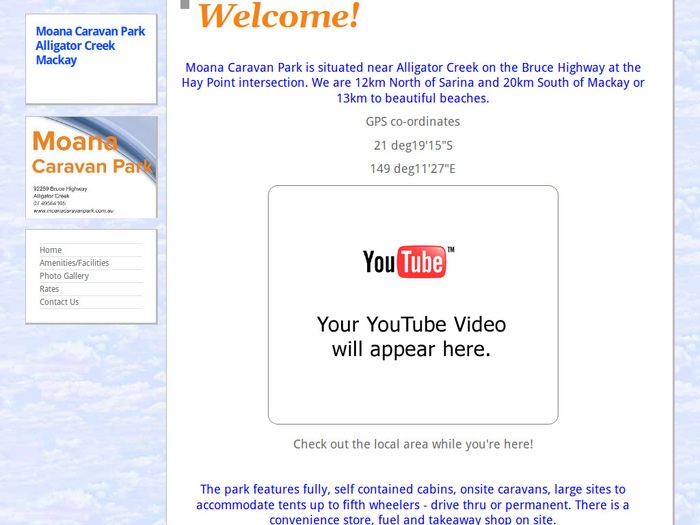Click 'Your YouTube Video will appear here' text
This screenshot has width=700, height=525.
(411, 337)
